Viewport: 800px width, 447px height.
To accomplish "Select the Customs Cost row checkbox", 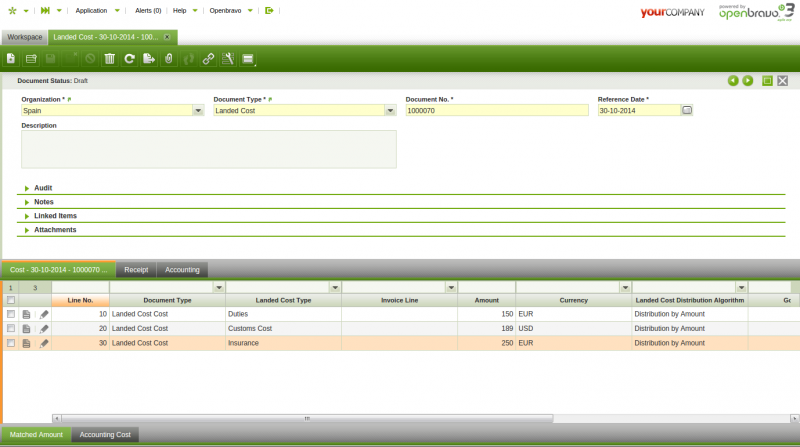I will coord(11,328).
